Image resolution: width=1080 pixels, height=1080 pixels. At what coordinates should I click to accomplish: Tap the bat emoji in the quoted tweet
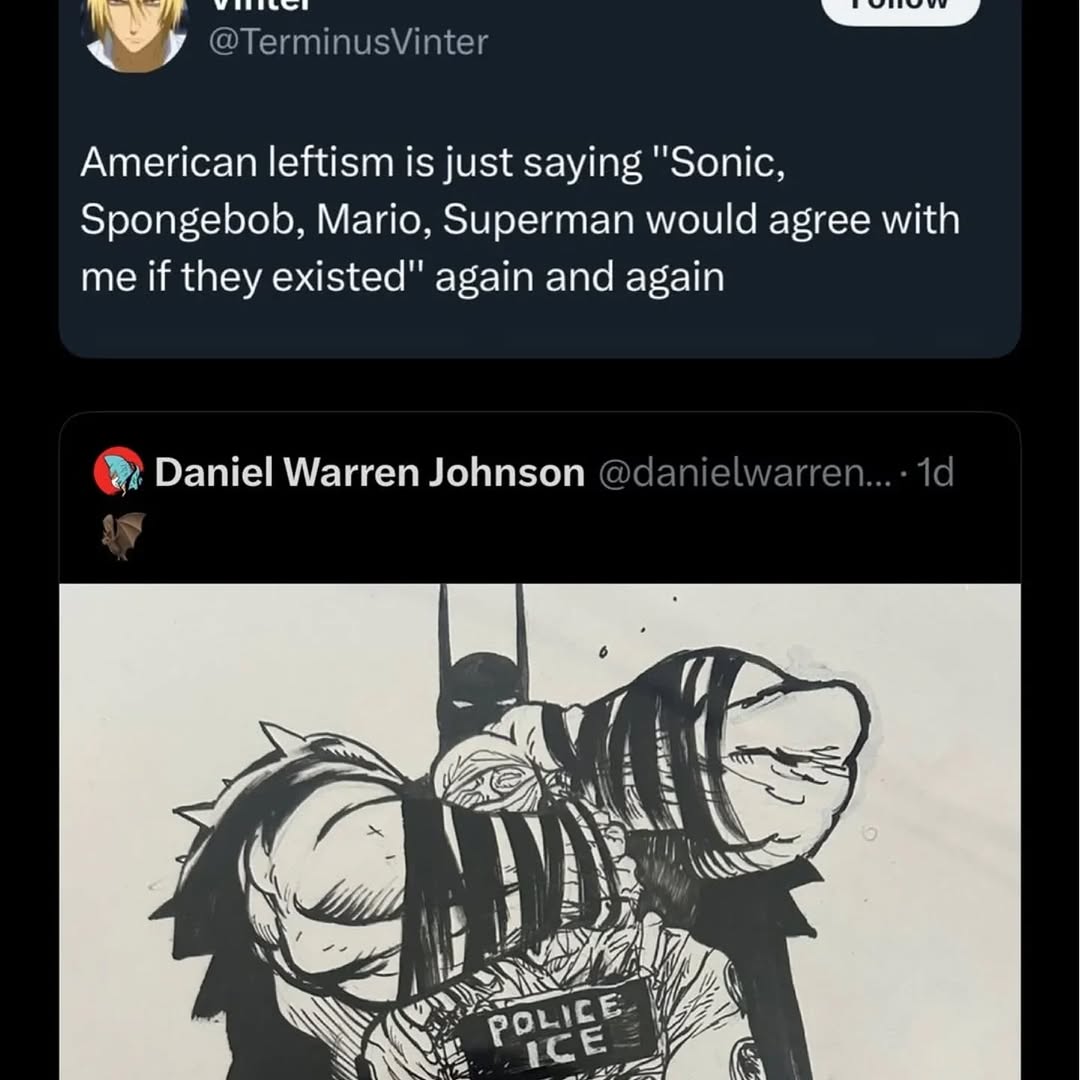pyautogui.click(x=123, y=534)
